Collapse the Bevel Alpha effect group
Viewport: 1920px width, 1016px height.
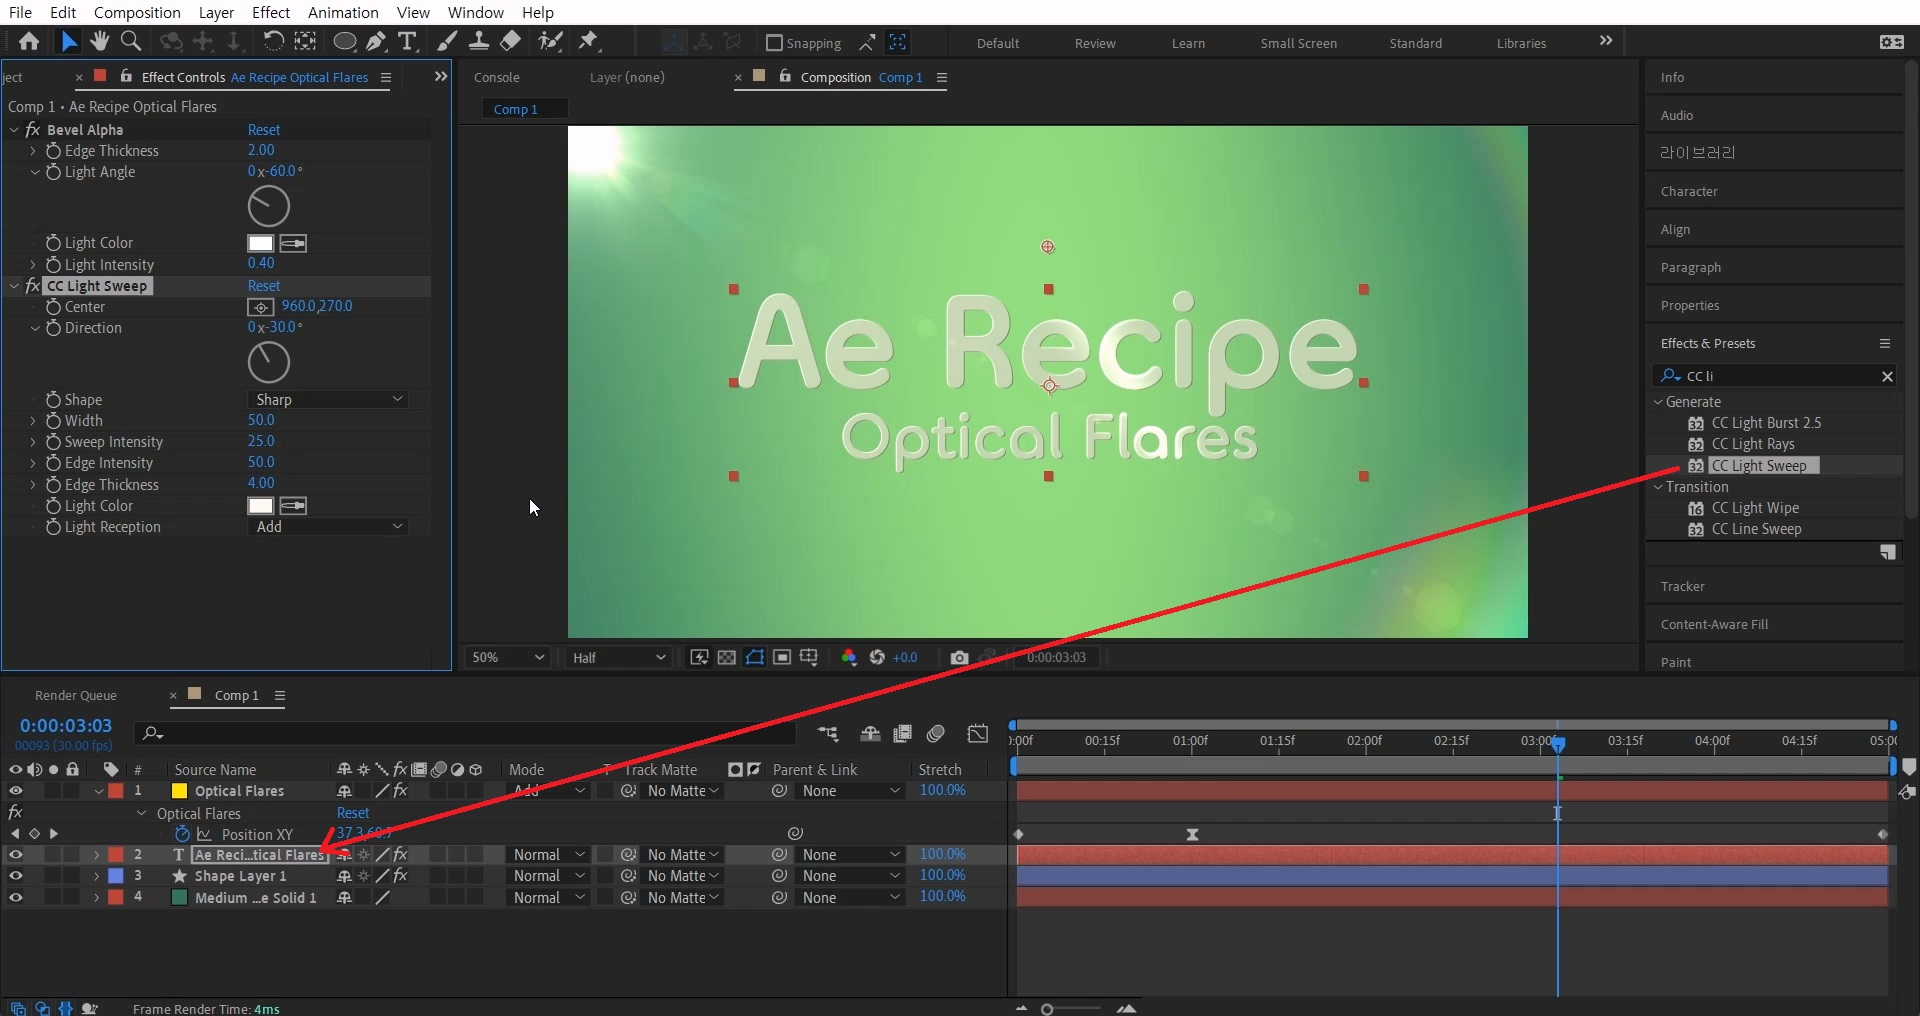[x=14, y=130]
